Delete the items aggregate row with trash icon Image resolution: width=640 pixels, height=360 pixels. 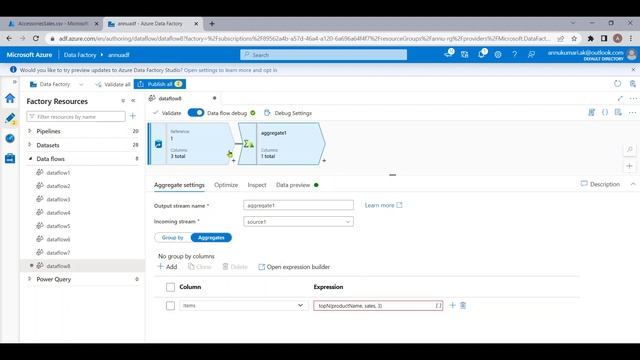tap(463, 305)
